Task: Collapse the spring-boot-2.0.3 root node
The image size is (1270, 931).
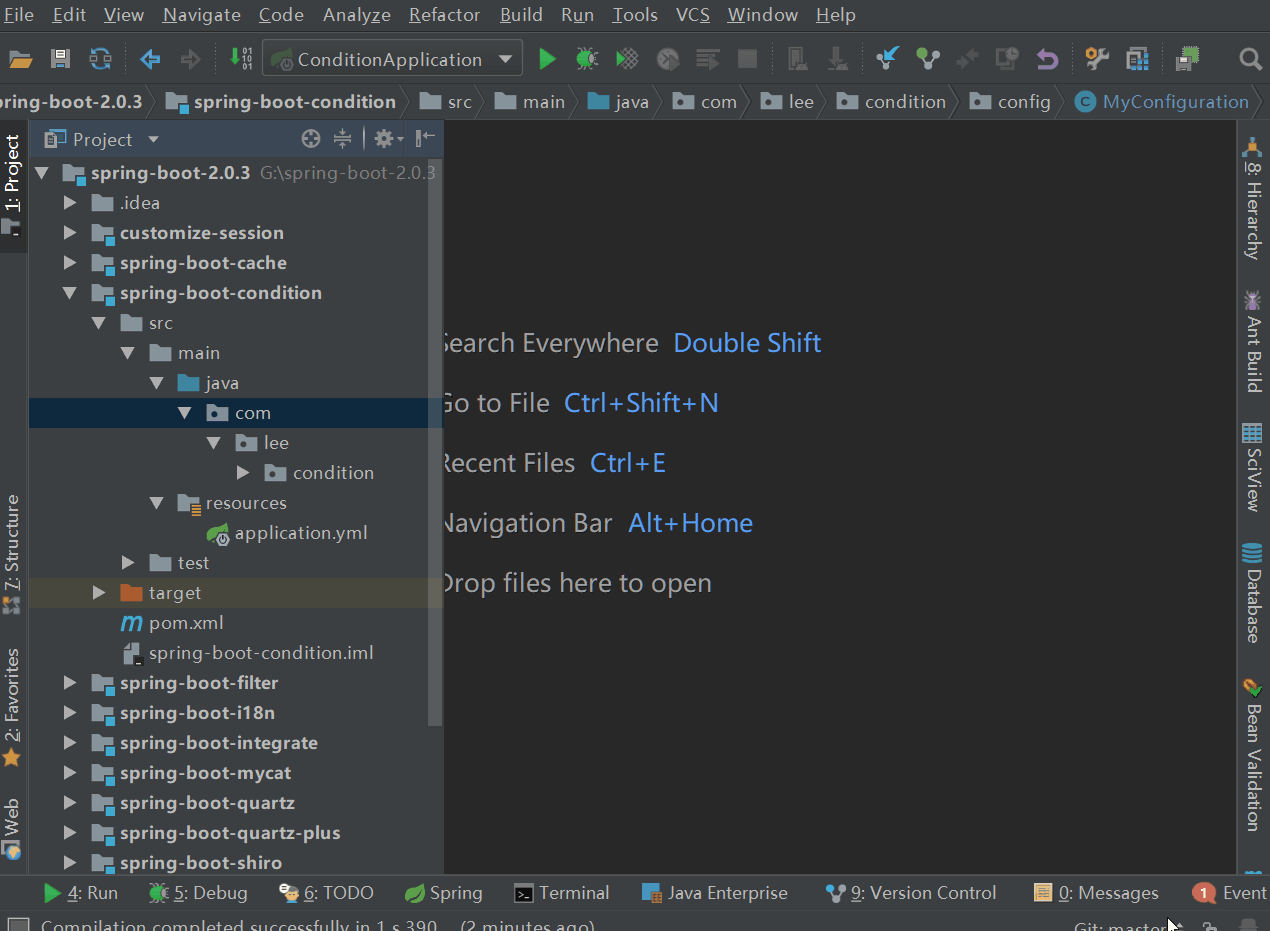Action: click(x=41, y=173)
